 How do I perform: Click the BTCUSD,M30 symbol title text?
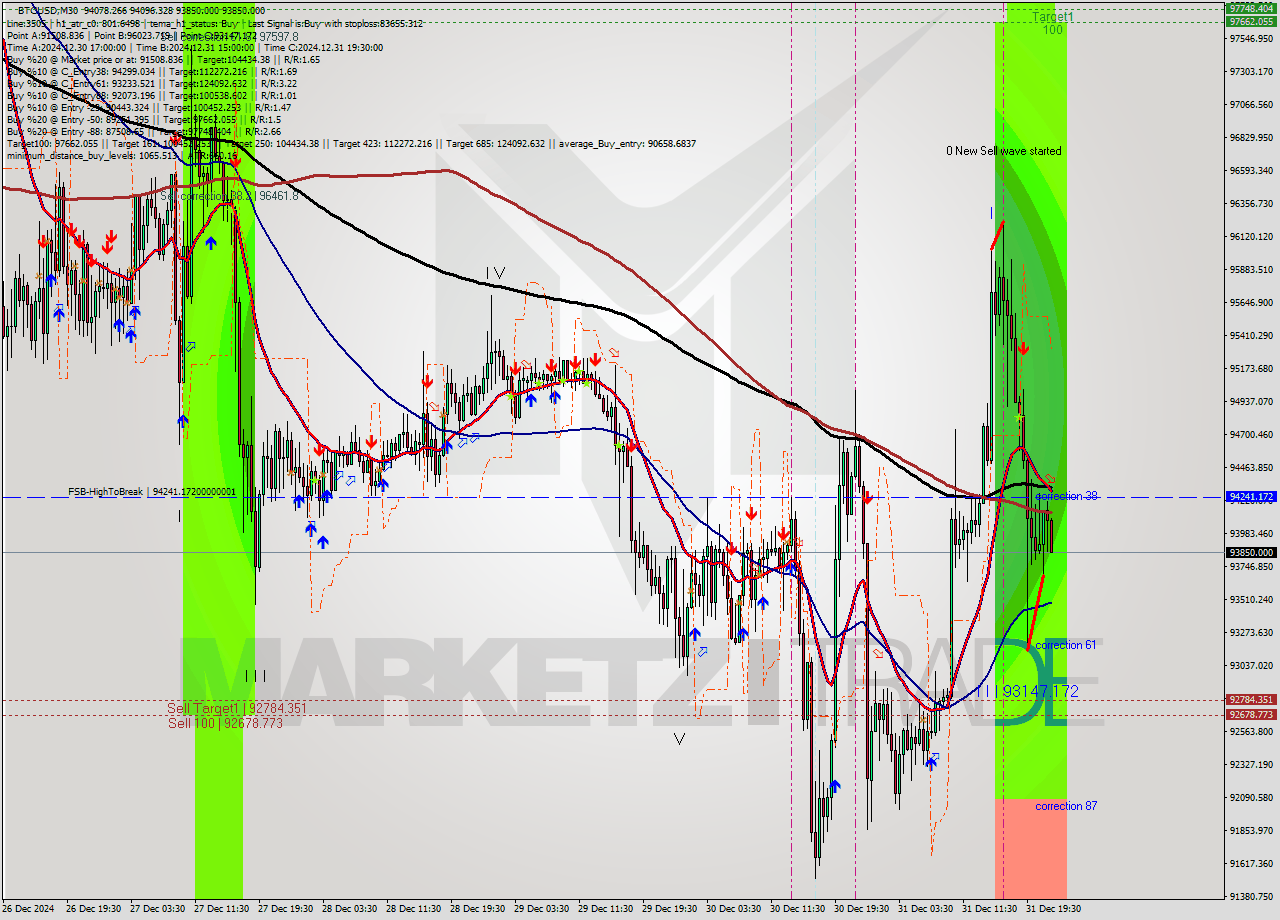click(50, 10)
